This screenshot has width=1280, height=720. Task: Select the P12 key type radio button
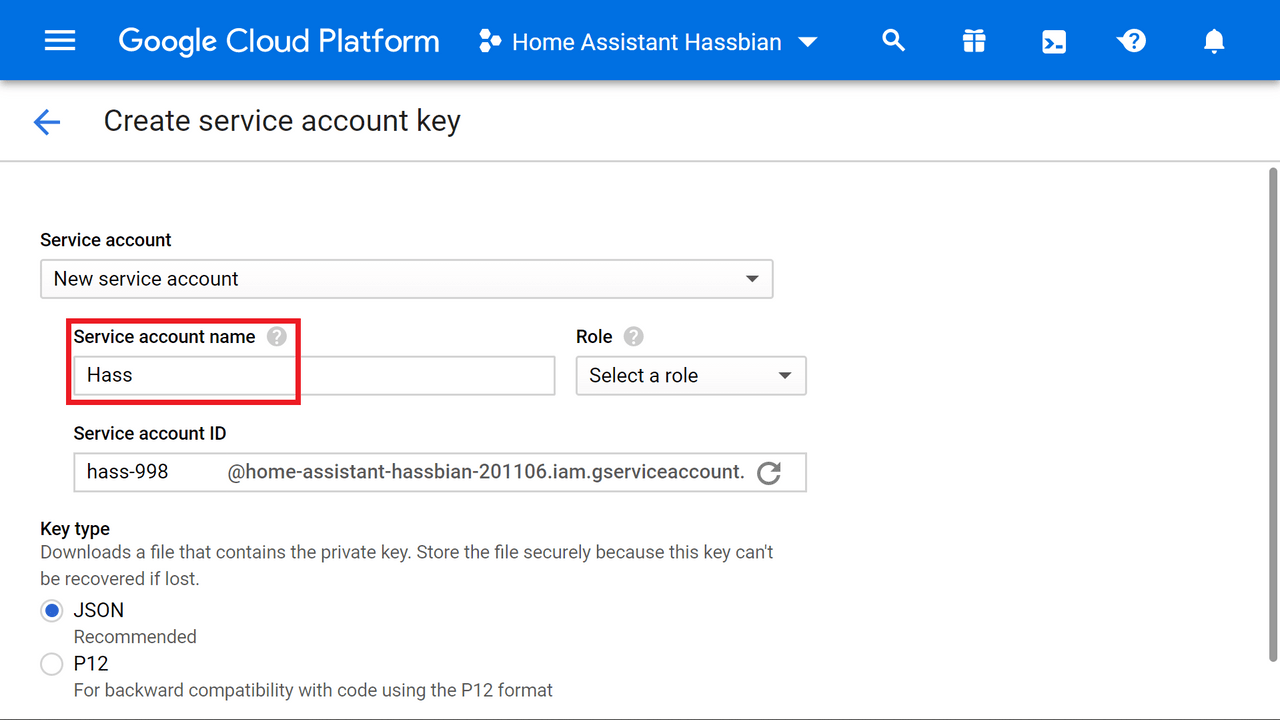(52, 664)
